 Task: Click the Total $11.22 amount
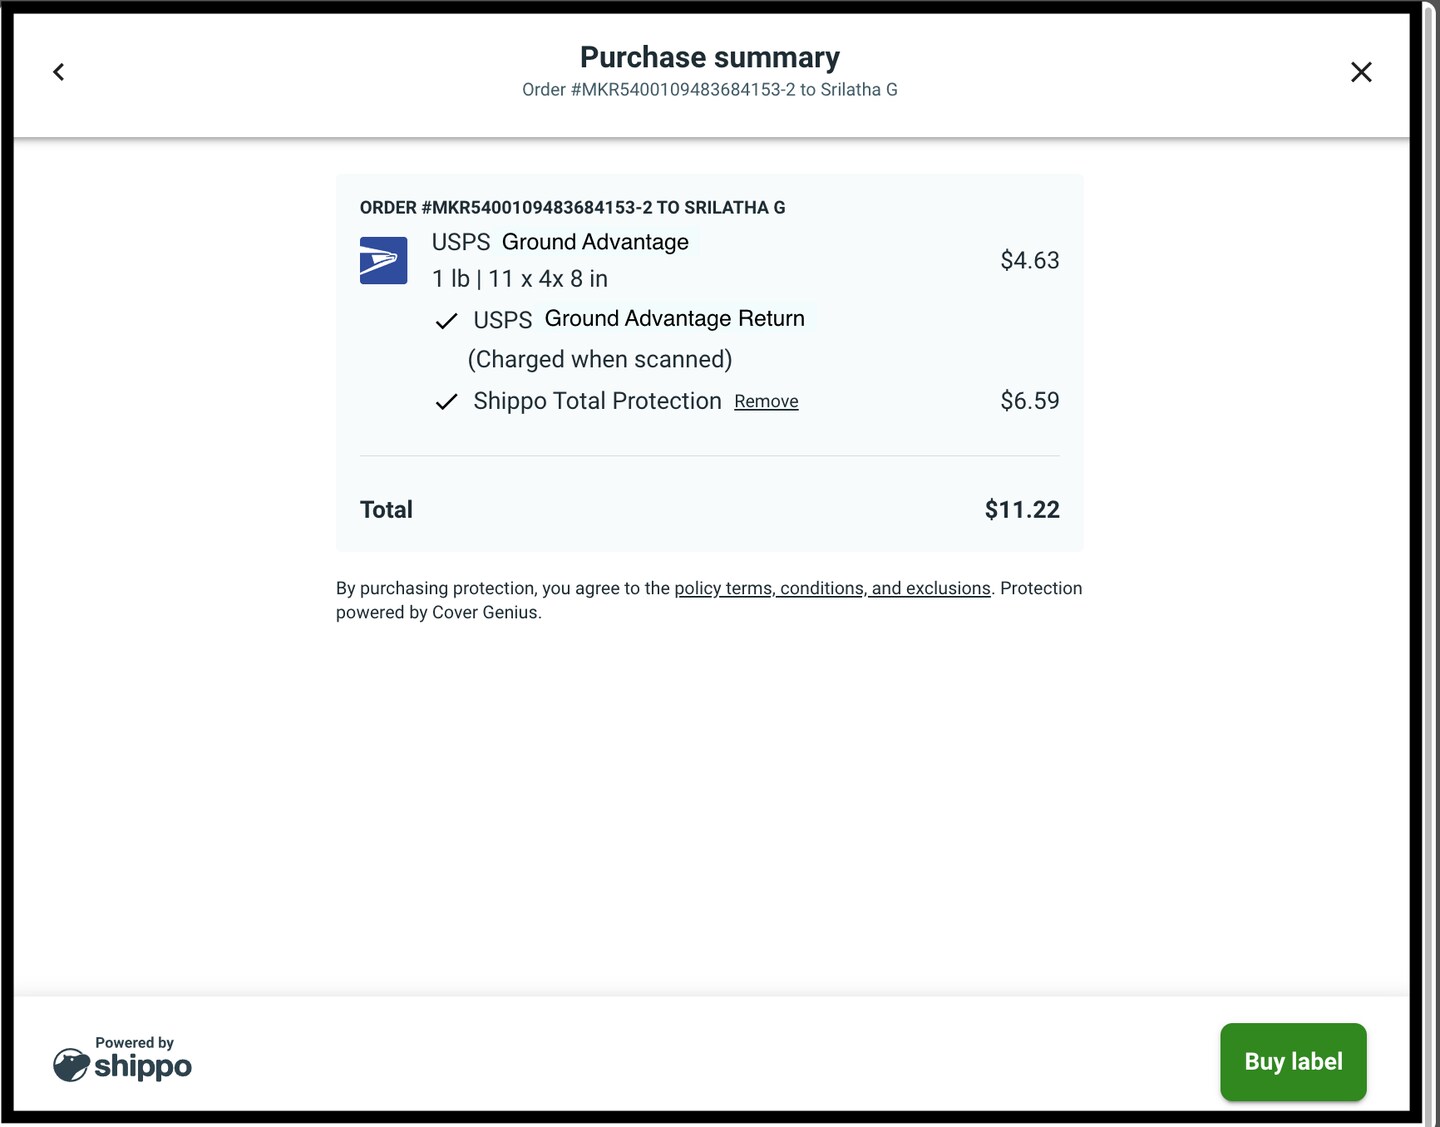pyautogui.click(x=1021, y=509)
